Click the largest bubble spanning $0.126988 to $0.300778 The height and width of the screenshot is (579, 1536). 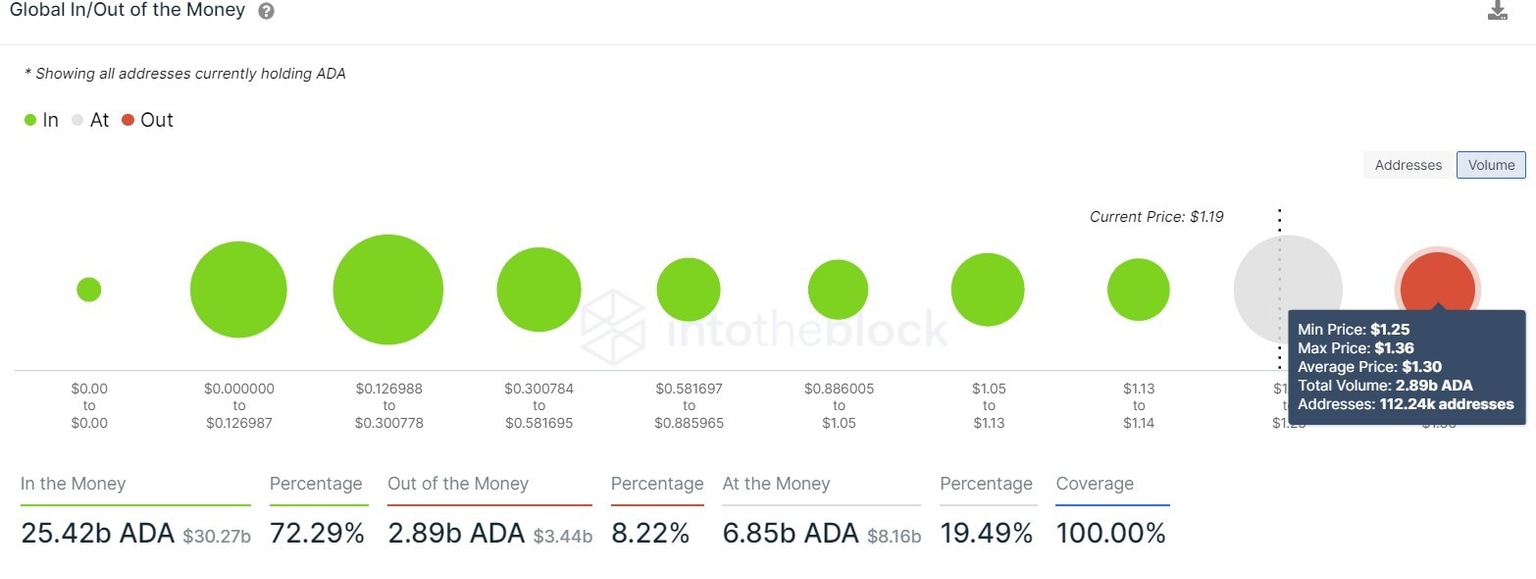pos(388,288)
